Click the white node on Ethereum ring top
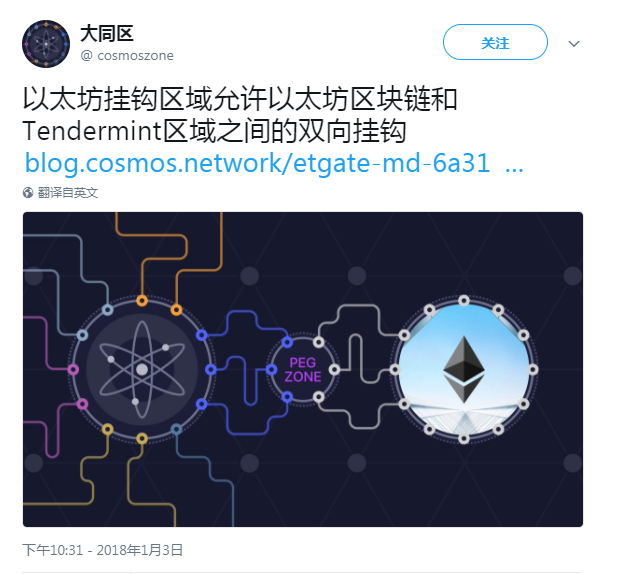This screenshot has width=619, height=574. point(464,301)
